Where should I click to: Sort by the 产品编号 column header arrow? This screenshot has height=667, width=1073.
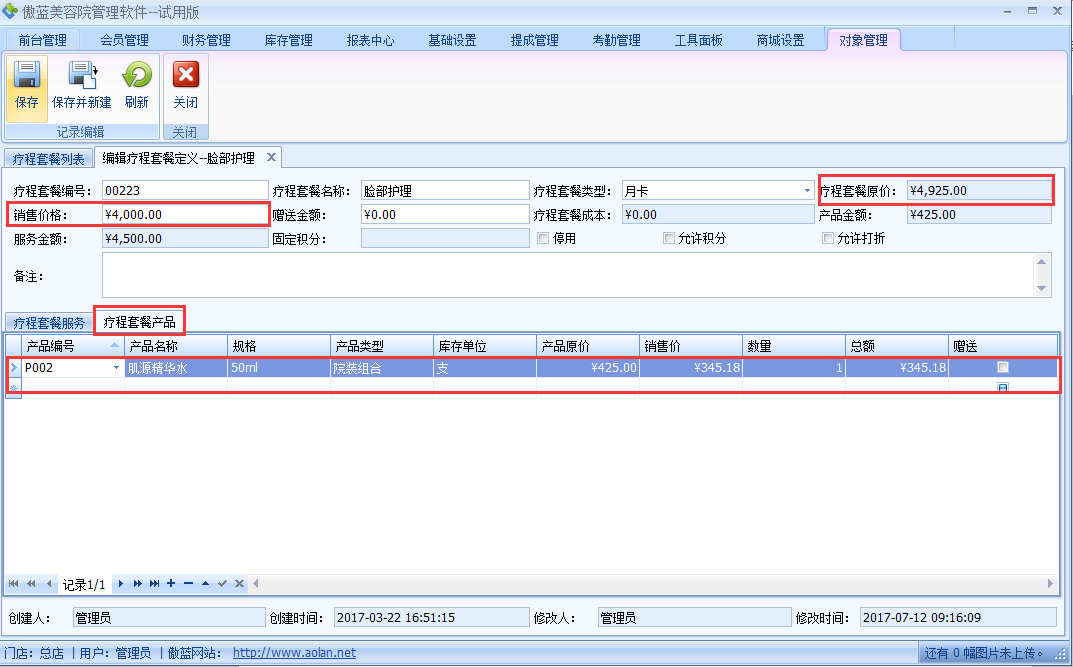click(114, 345)
